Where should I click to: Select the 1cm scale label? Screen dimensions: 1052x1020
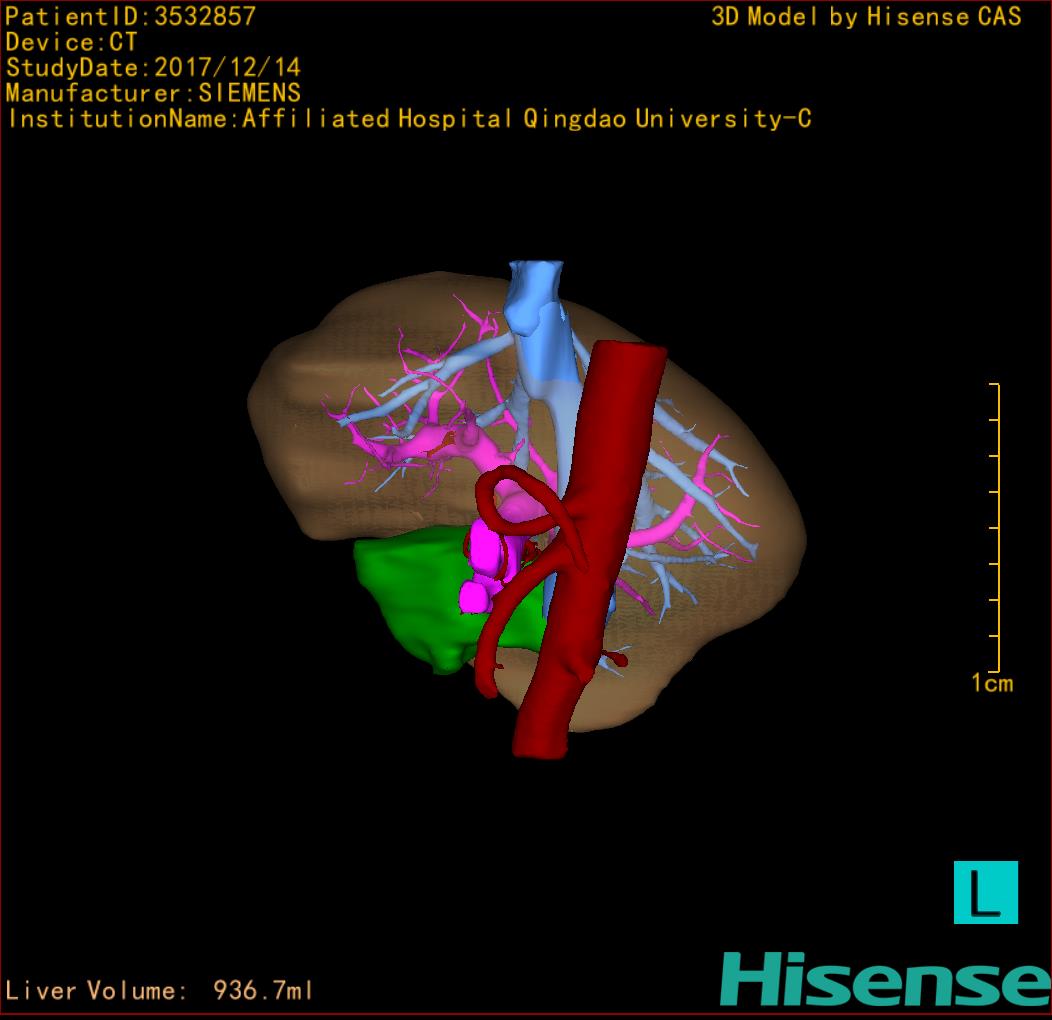[x=991, y=684]
